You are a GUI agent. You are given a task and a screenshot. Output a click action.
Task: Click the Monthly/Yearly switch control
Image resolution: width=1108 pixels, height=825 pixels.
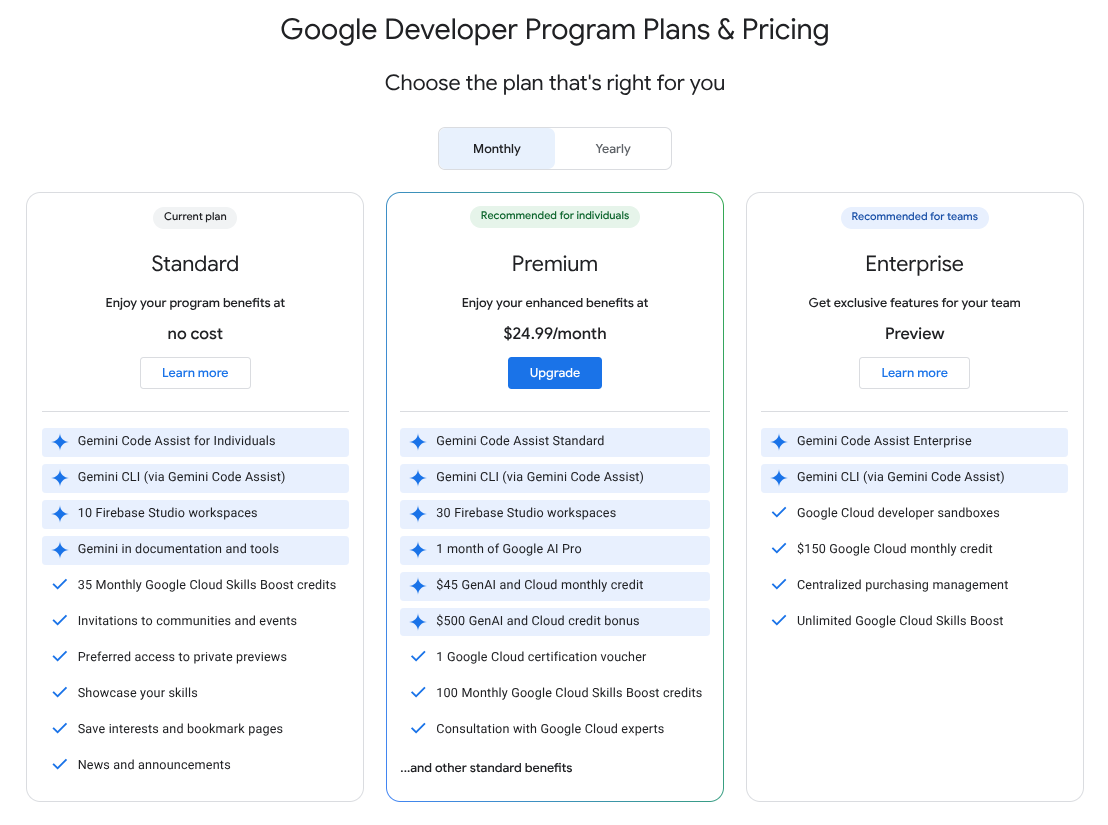click(x=555, y=148)
